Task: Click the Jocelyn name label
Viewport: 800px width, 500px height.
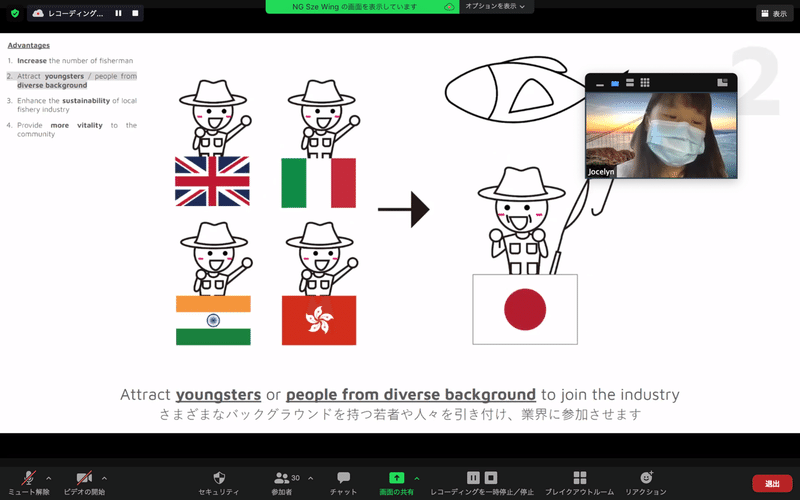Action: [x=601, y=172]
